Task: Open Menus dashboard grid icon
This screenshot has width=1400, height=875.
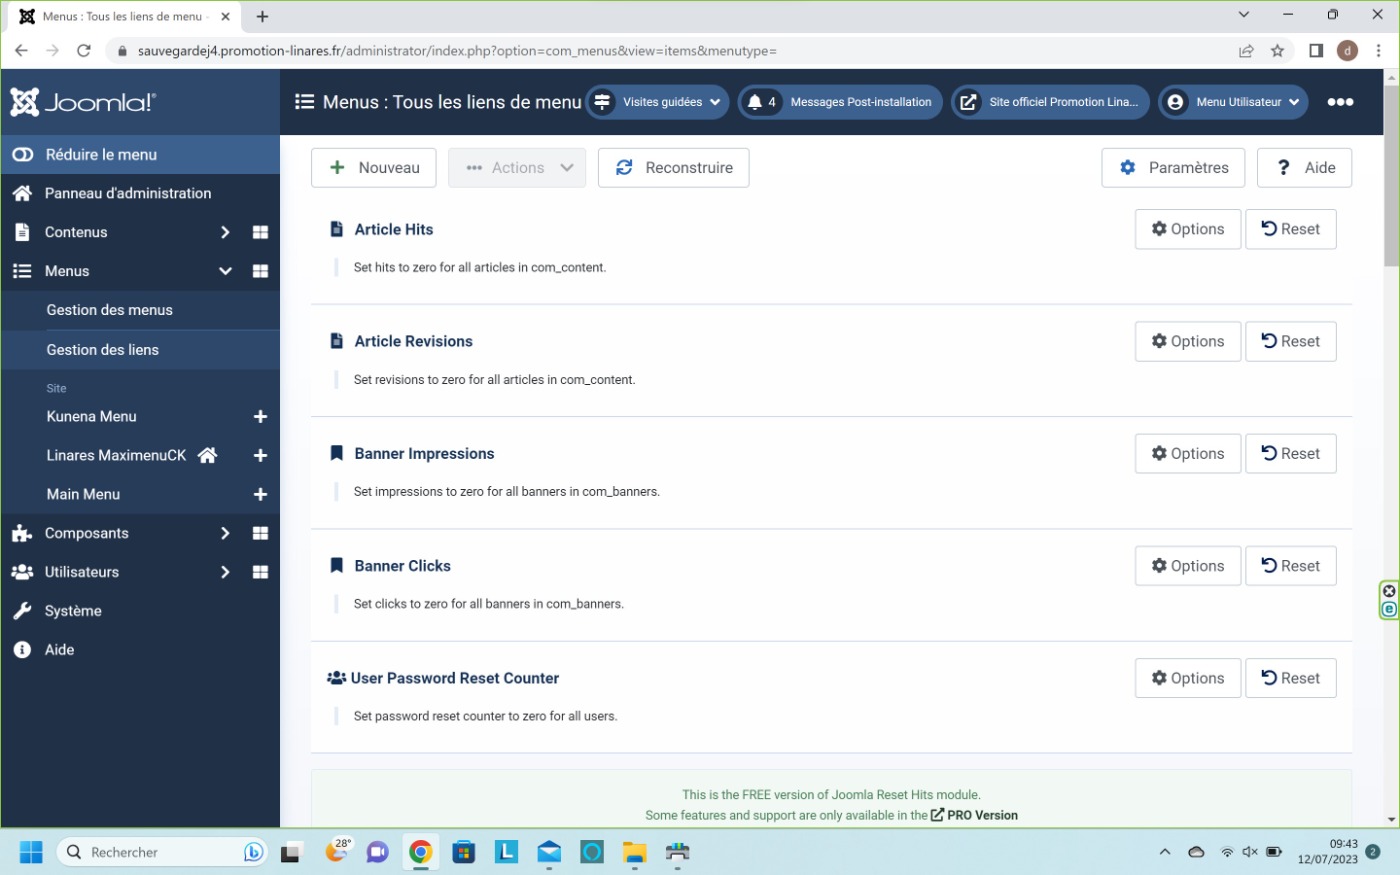Action: (x=260, y=271)
